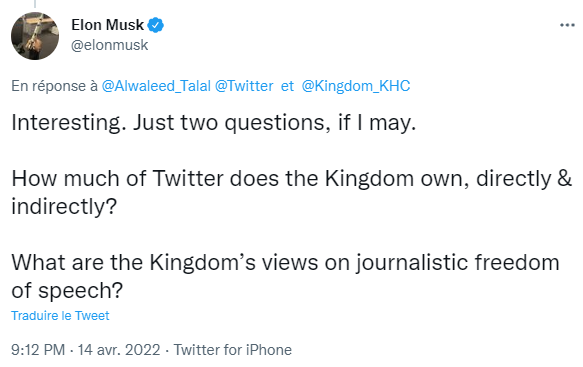
Task: Open the @elonmusk handle
Action: [109, 45]
